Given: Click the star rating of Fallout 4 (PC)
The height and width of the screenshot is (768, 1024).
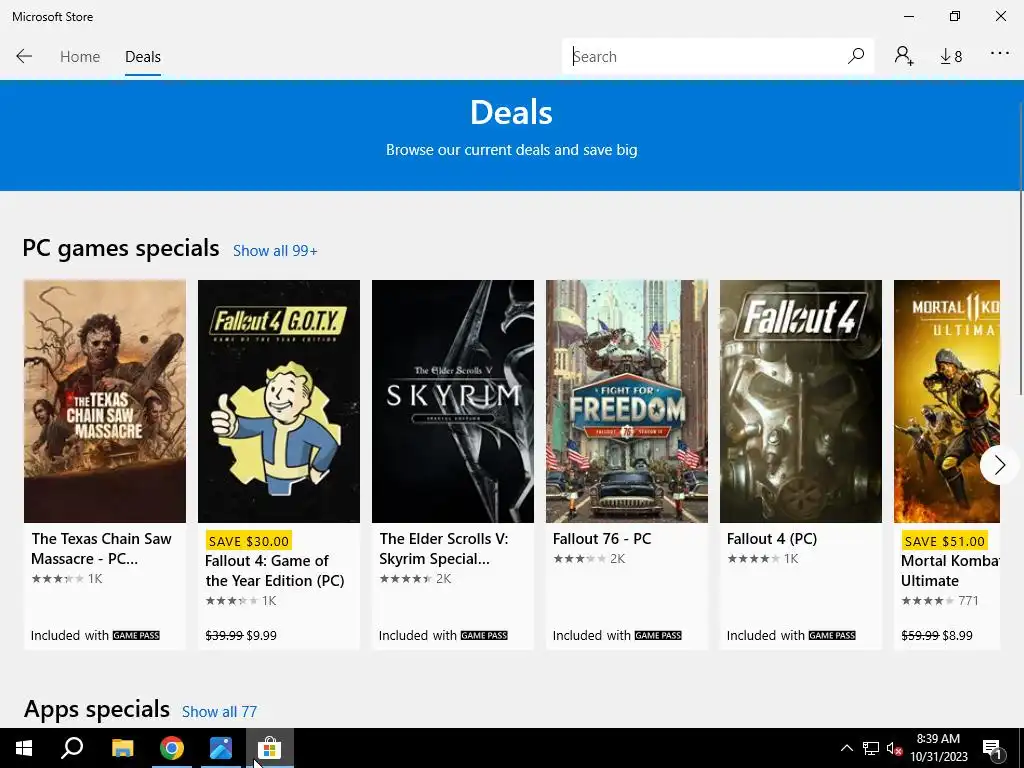Looking at the screenshot, I should pyautogui.click(x=754, y=558).
